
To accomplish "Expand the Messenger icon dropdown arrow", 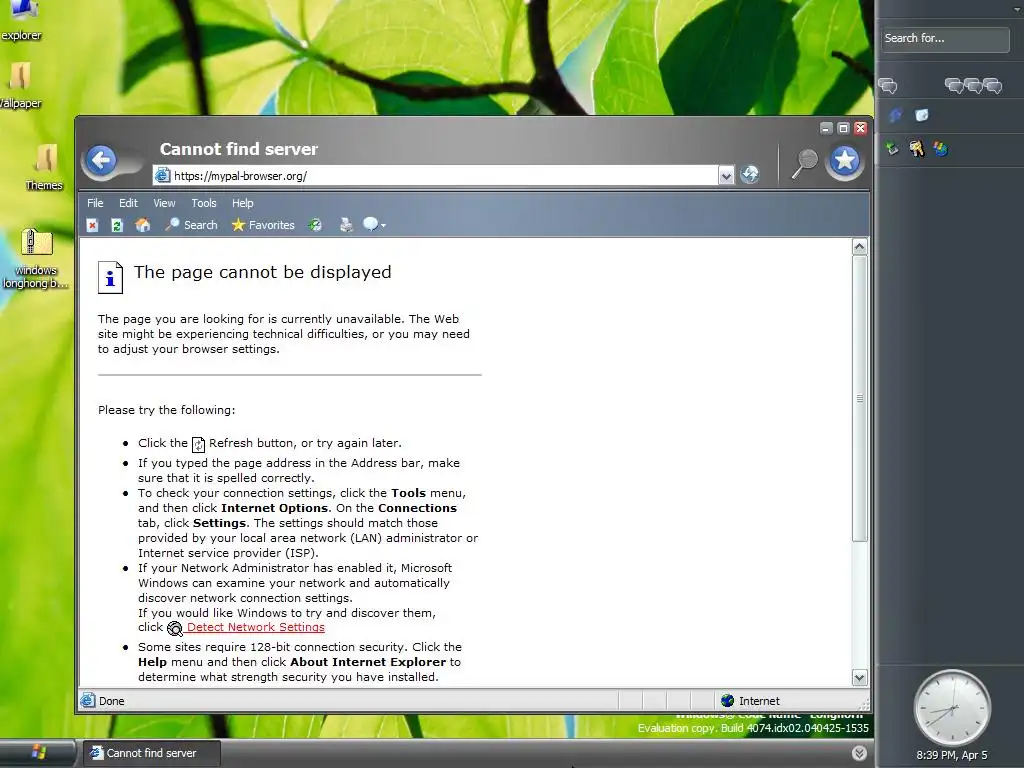I will click(x=383, y=226).
